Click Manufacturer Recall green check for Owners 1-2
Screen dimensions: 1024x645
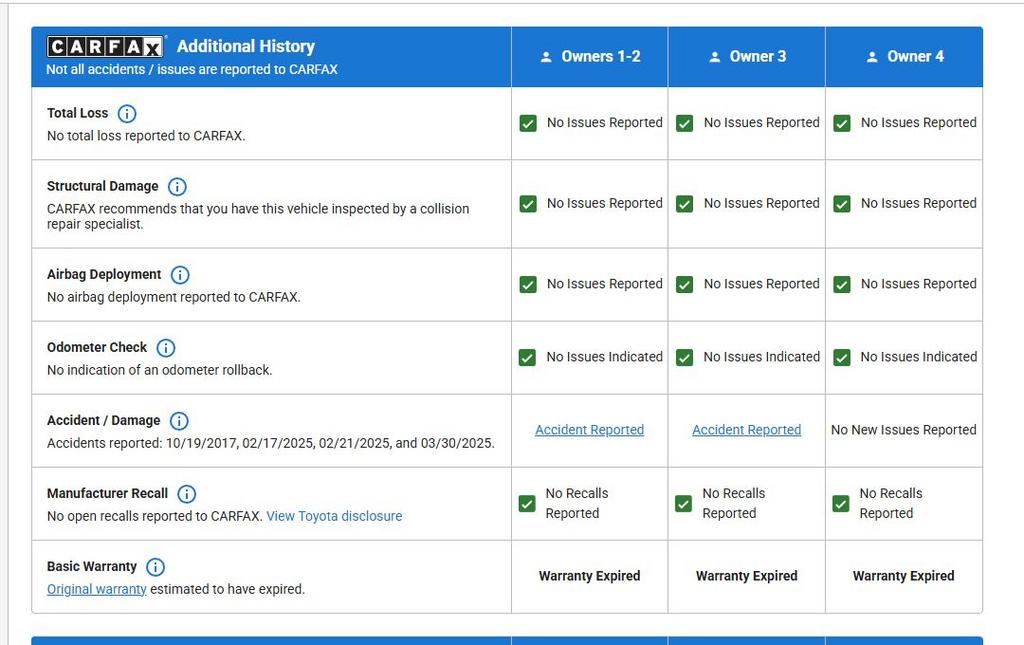click(526, 504)
